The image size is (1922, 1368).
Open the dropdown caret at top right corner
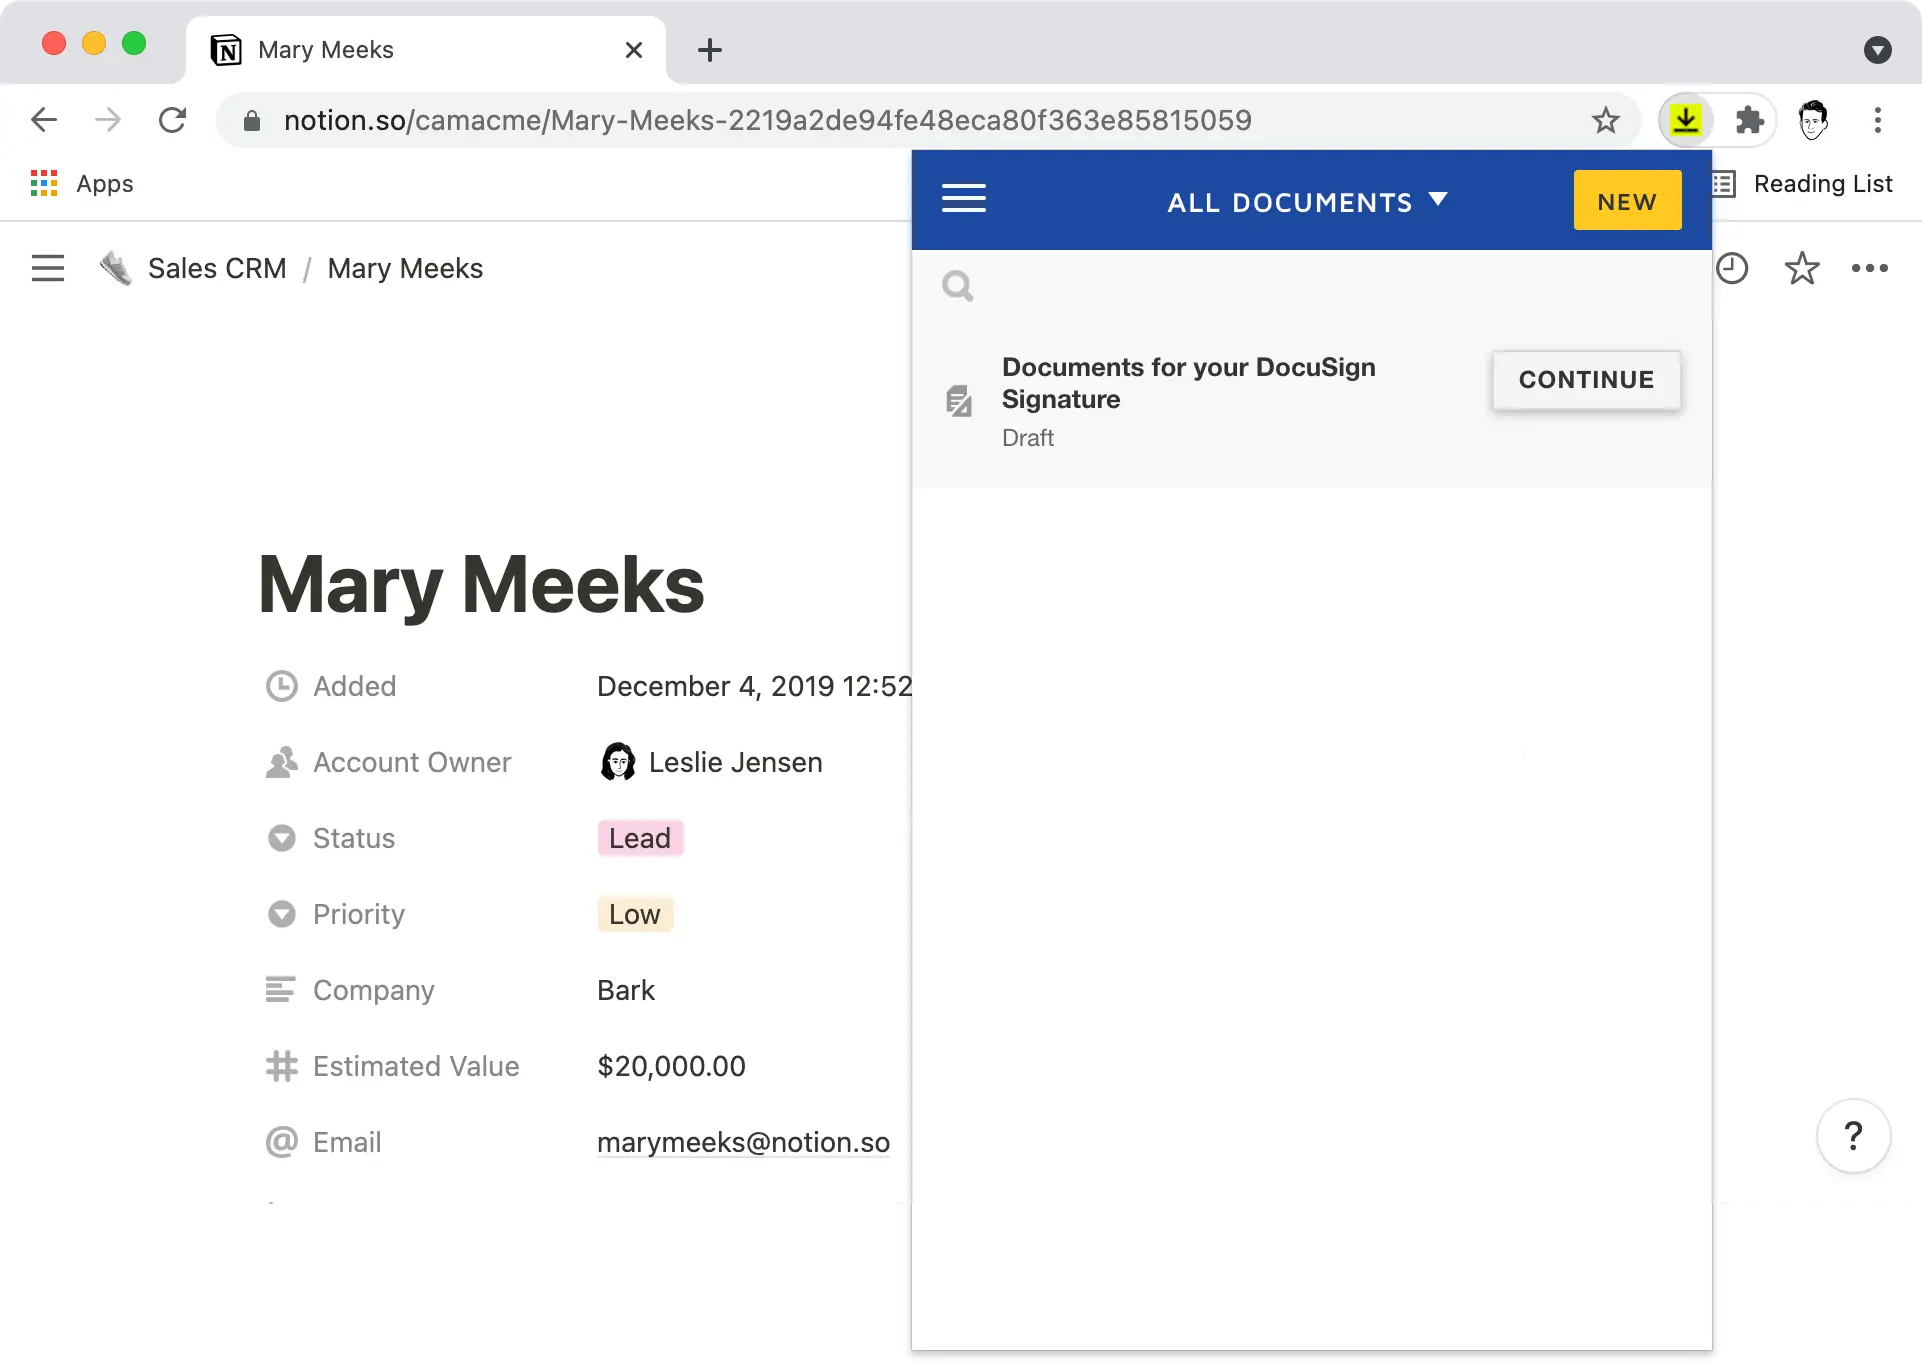[1878, 50]
